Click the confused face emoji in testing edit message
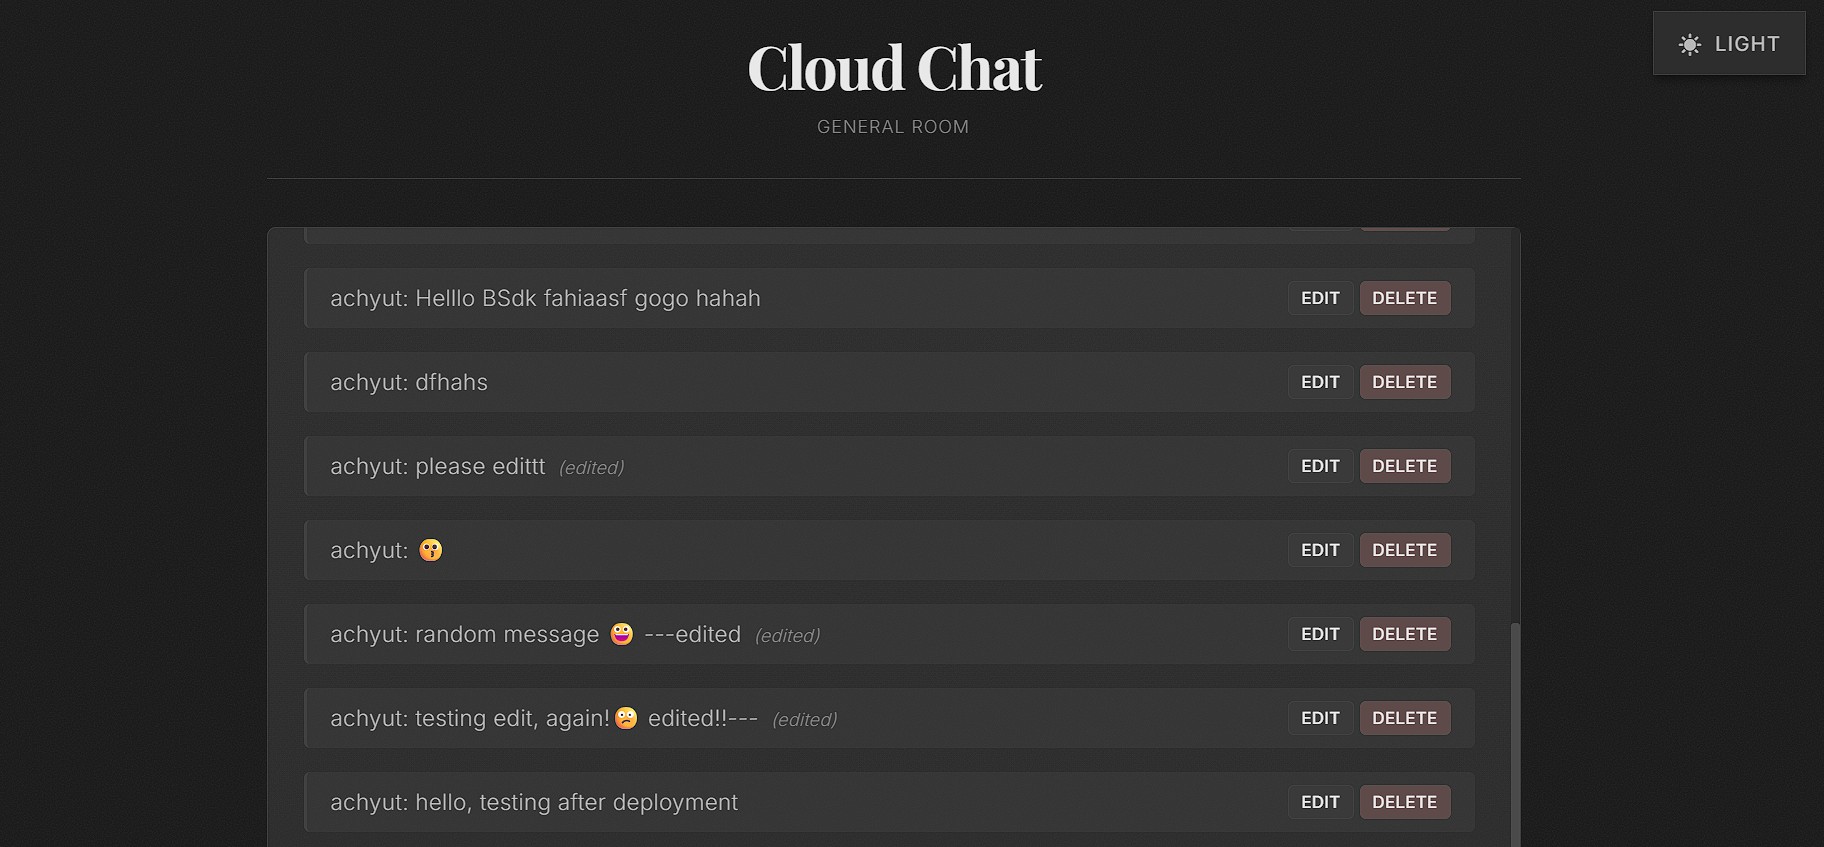This screenshot has width=1824, height=847. click(x=624, y=717)
